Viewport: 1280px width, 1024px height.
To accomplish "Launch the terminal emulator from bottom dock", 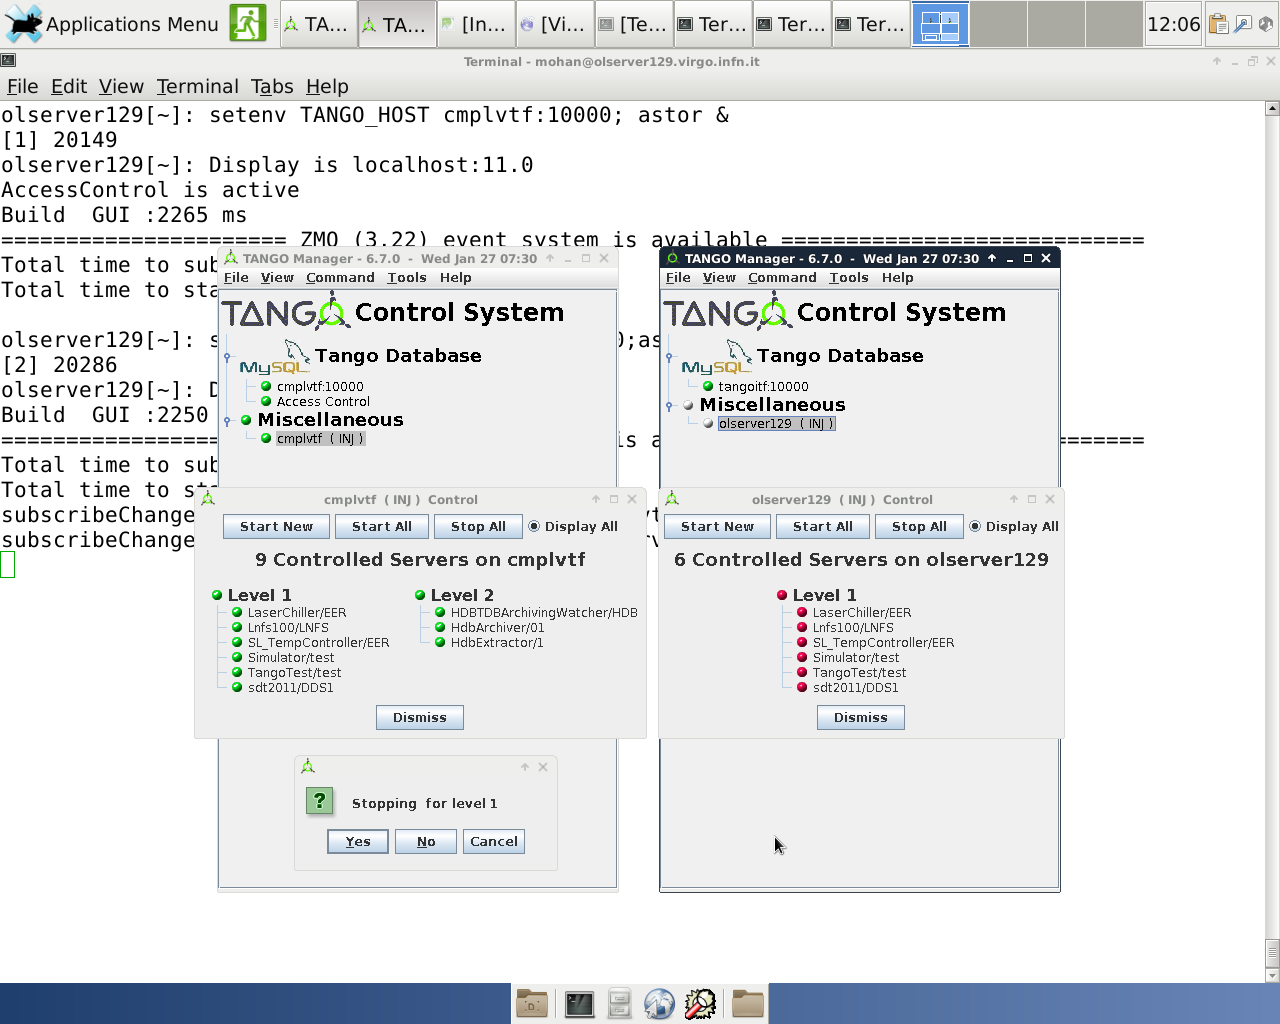I will [579, 1003].
